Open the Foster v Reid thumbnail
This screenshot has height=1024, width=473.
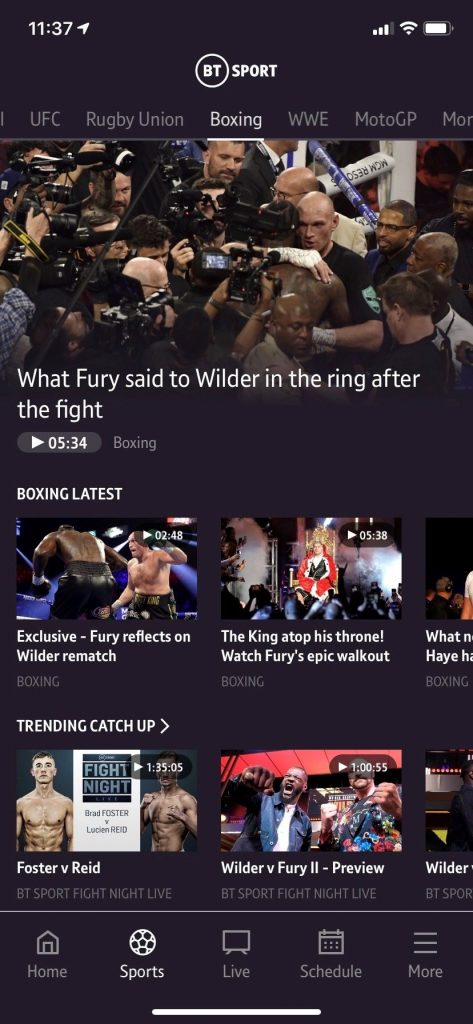[106, 800]
